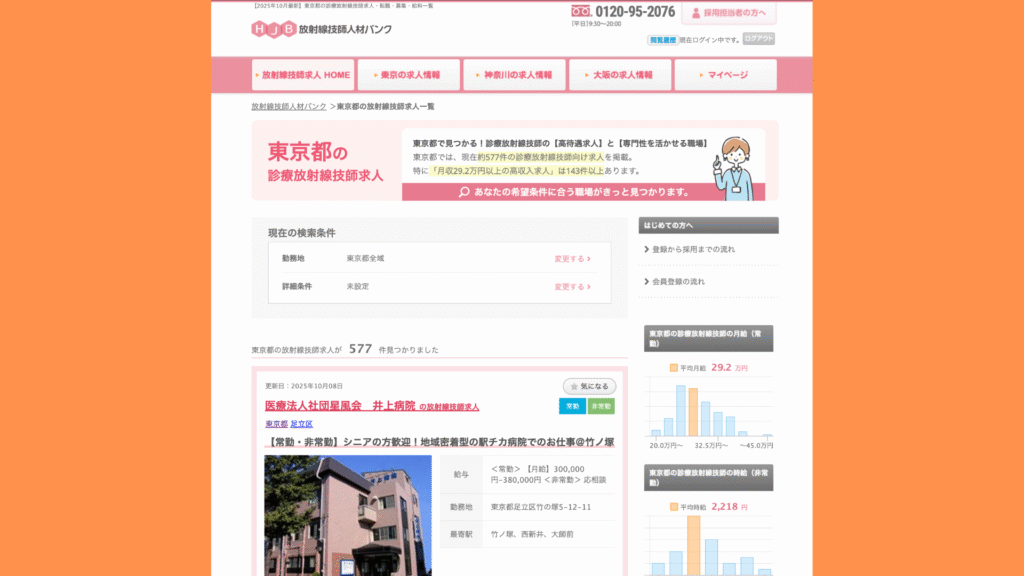Click the 井上病院 building photo
Image resolution: width=1024 pixels, height=576 pixels.
[334, 515]
